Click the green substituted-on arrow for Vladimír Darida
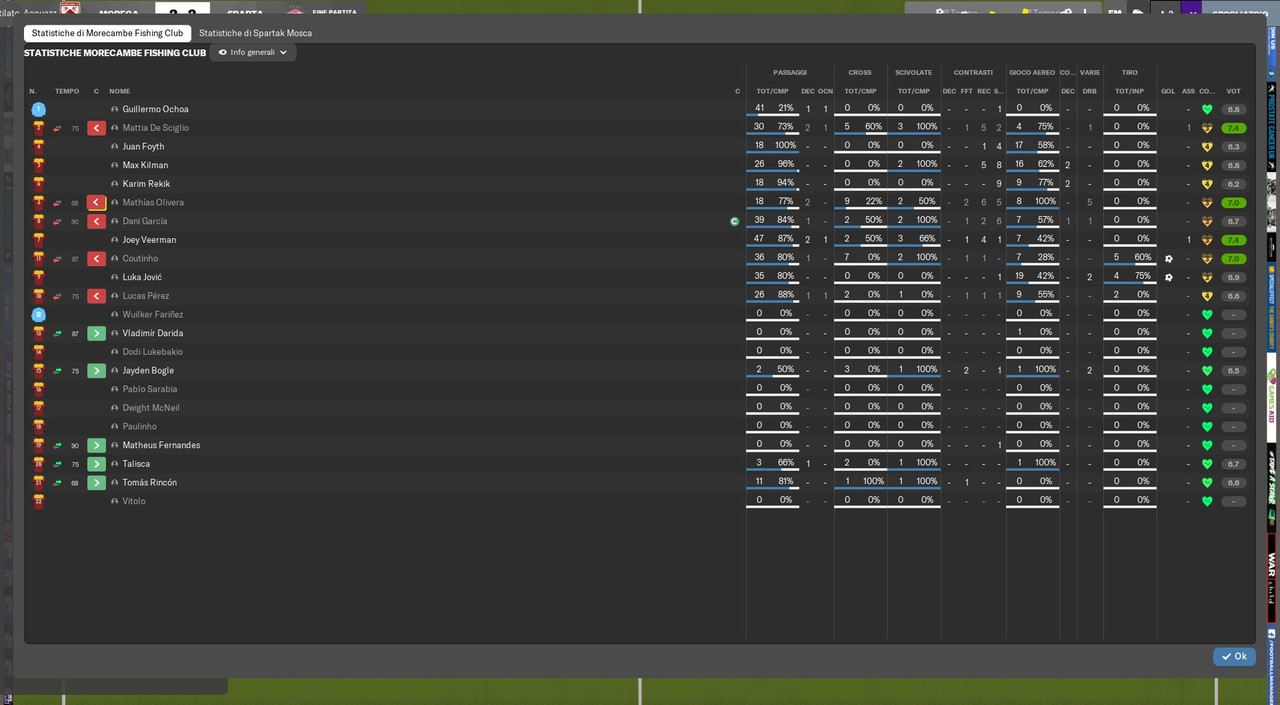The image size is (1280, 705). click(x=96, y=334)
